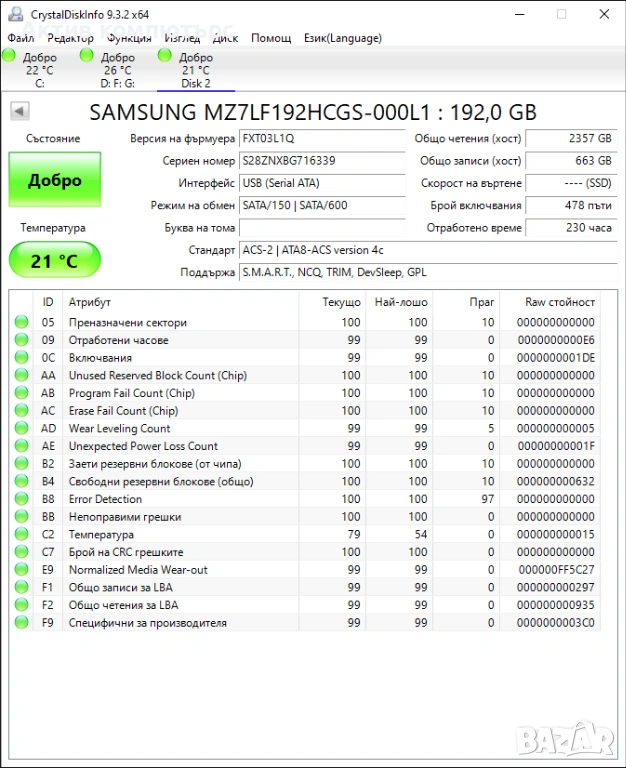The height and width of the screenshot is (768, 626).
Task: Click the green Добро health status button
Action: tap(55, 181)
